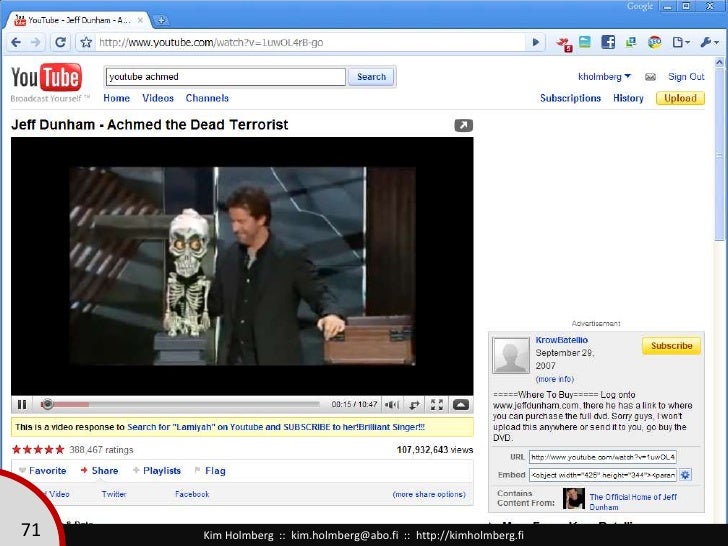Click the browser back arrow

click(16, 43)
